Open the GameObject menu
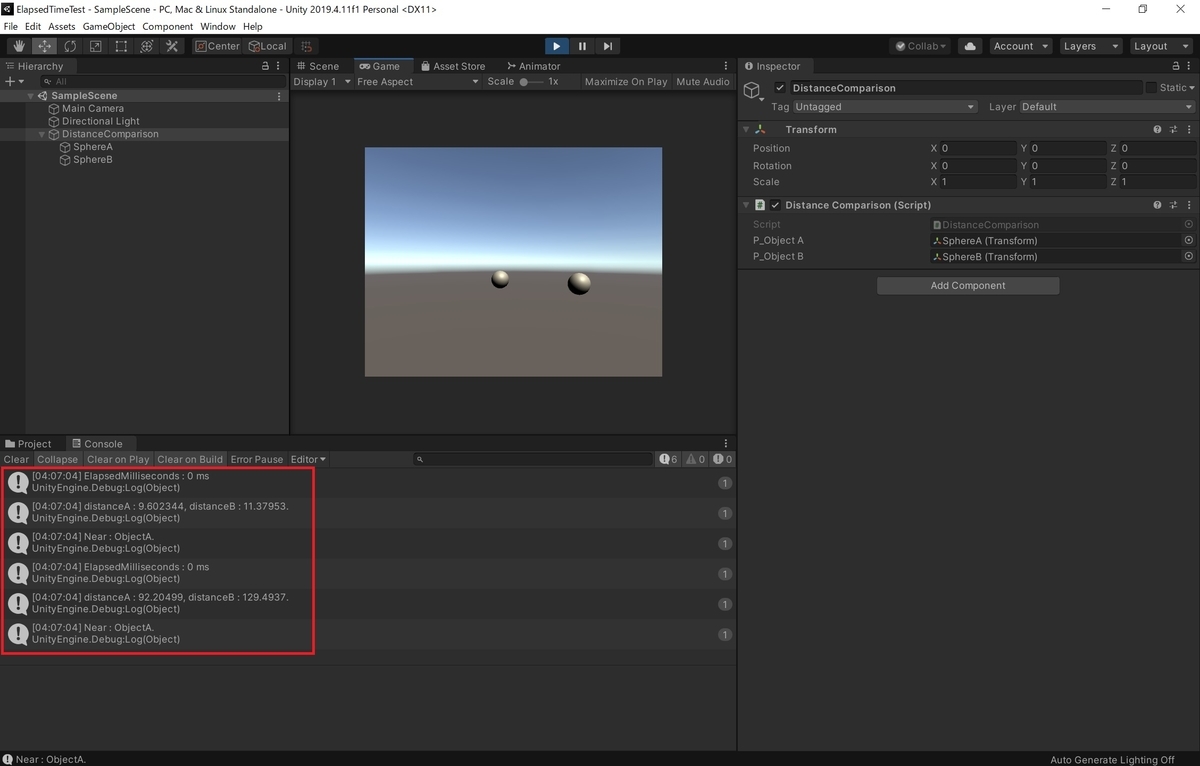 [x=109, y=26]
